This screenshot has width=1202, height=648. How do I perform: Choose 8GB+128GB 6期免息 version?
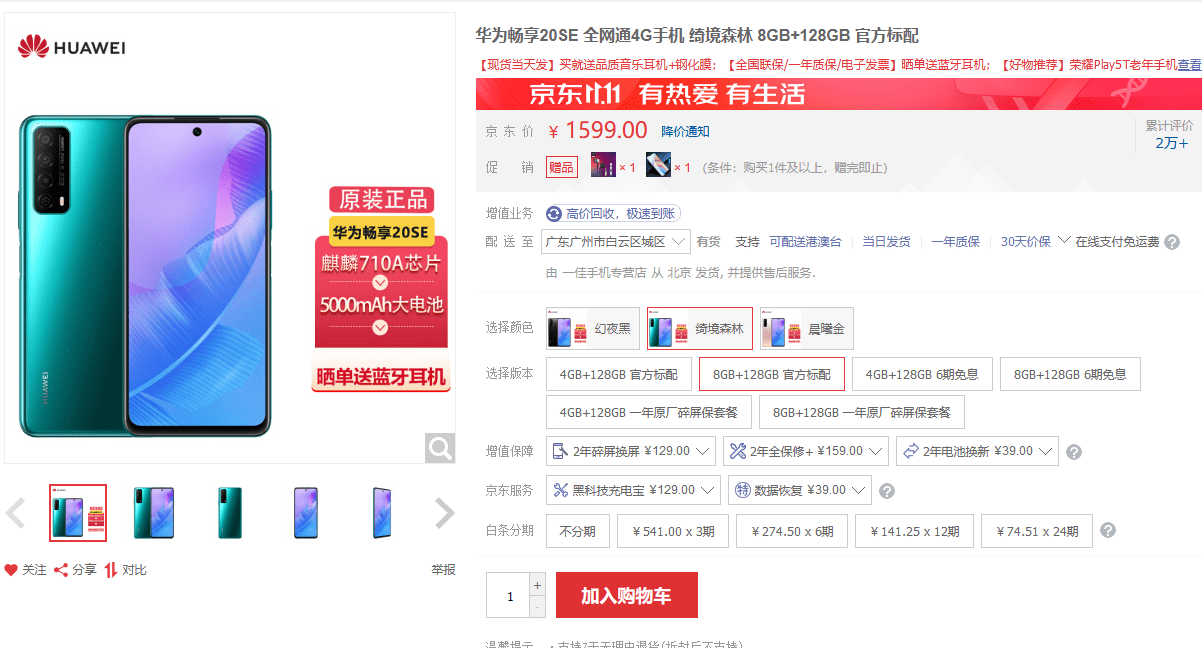pos(1070,374)
